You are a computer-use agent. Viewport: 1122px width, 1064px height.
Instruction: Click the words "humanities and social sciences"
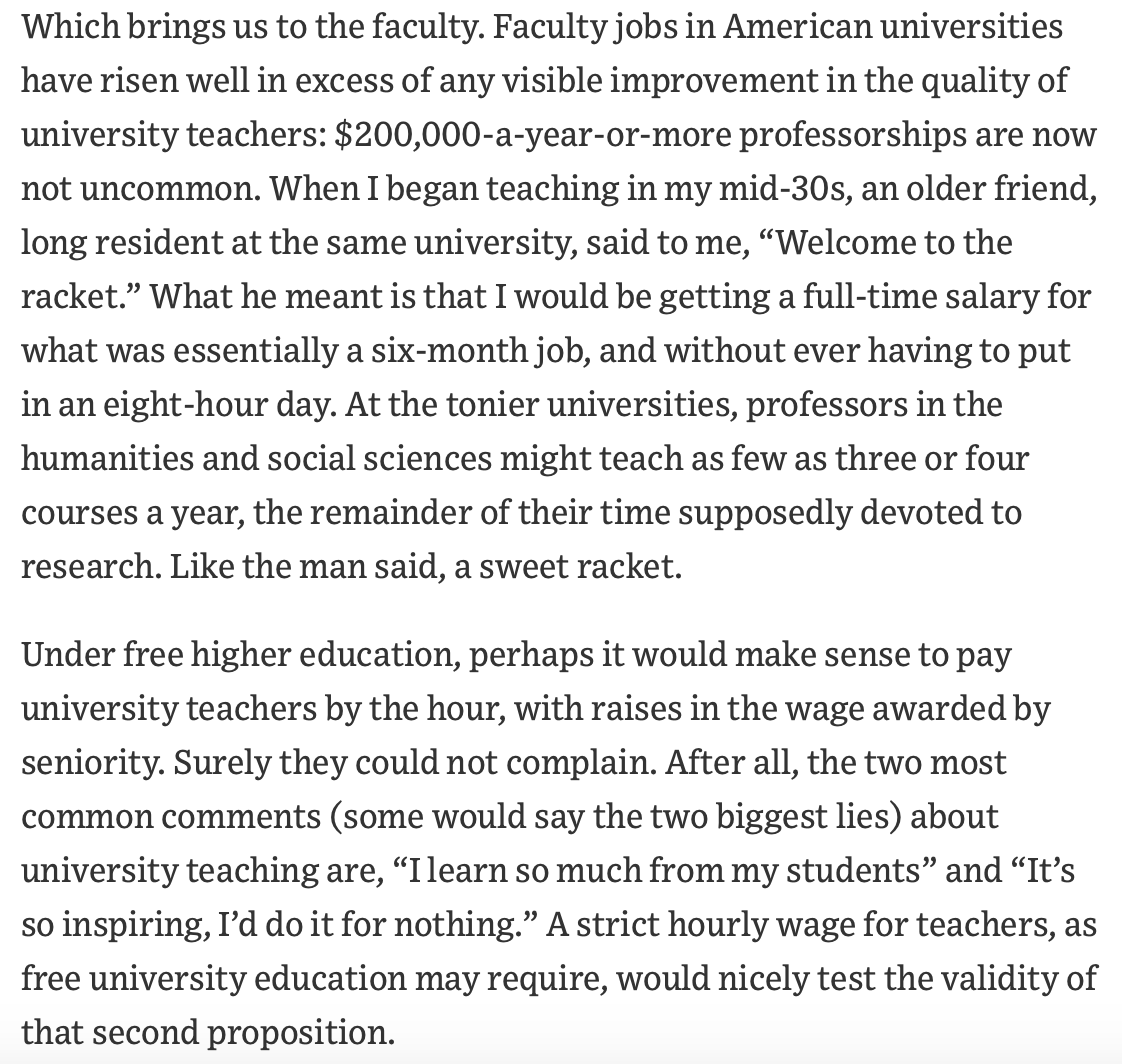tap(256, 459)
